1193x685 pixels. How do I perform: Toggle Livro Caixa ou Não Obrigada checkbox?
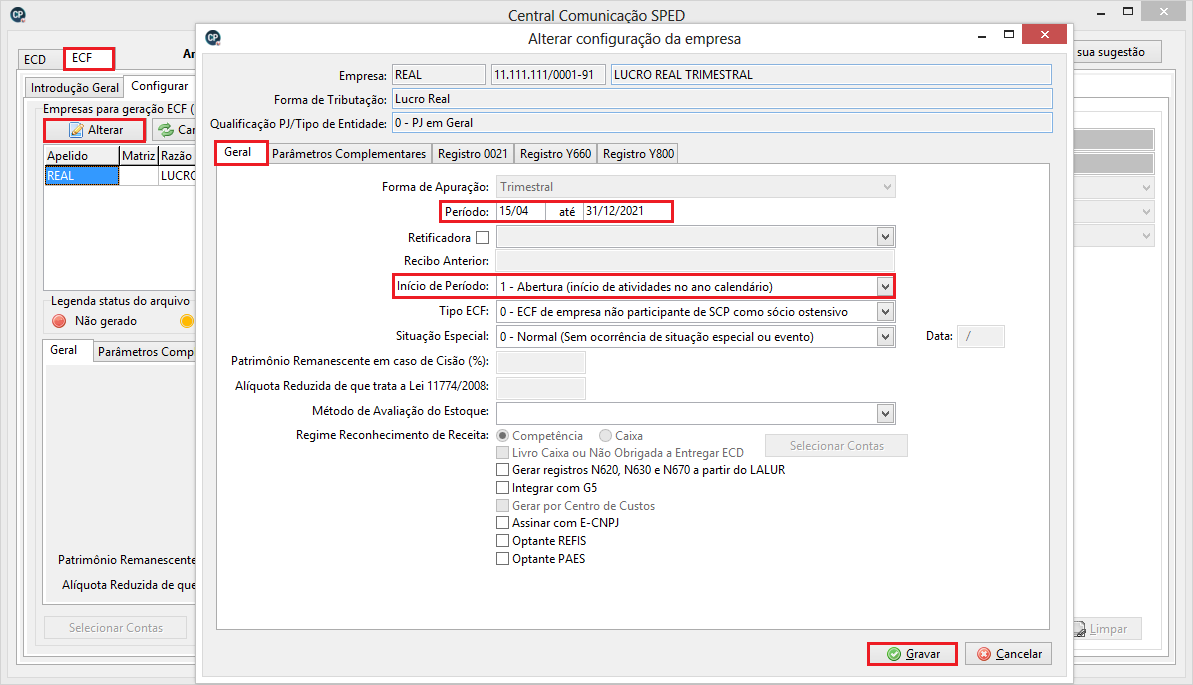pos(502,453)
